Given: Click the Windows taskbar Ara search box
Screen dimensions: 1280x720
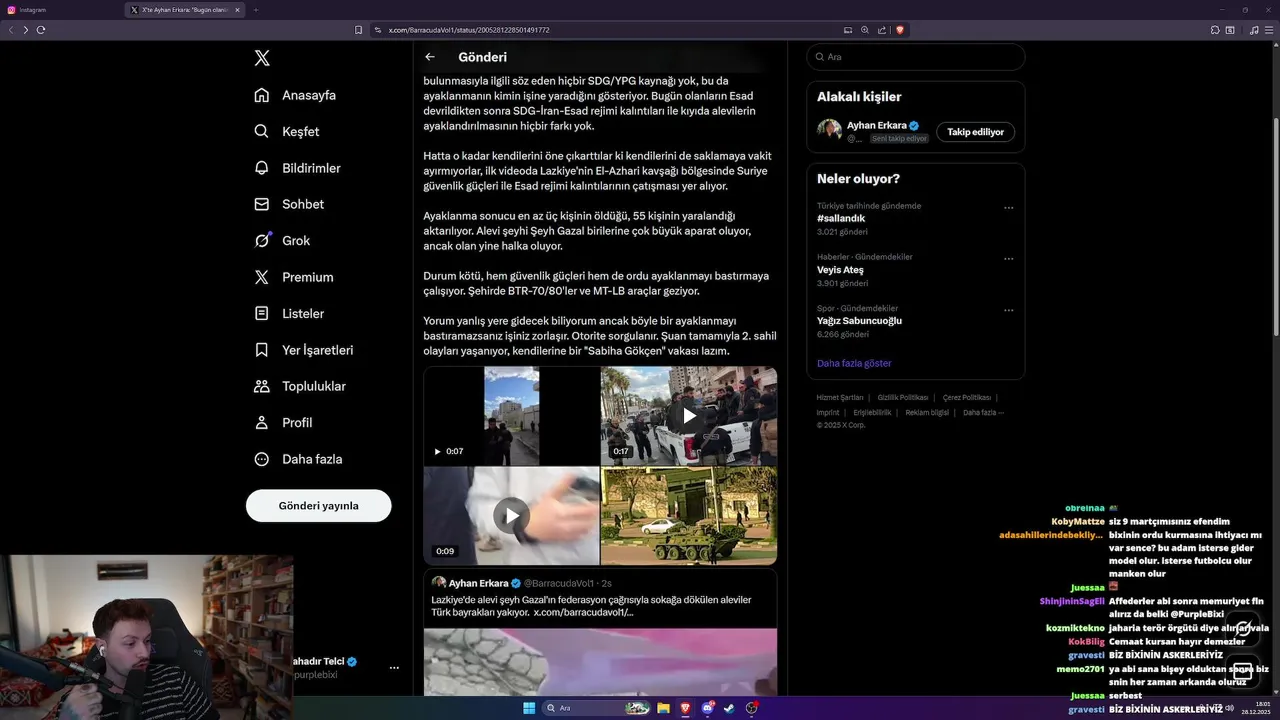Looking at the screenshot, I should pyautogui.click(x=596, y=708).
